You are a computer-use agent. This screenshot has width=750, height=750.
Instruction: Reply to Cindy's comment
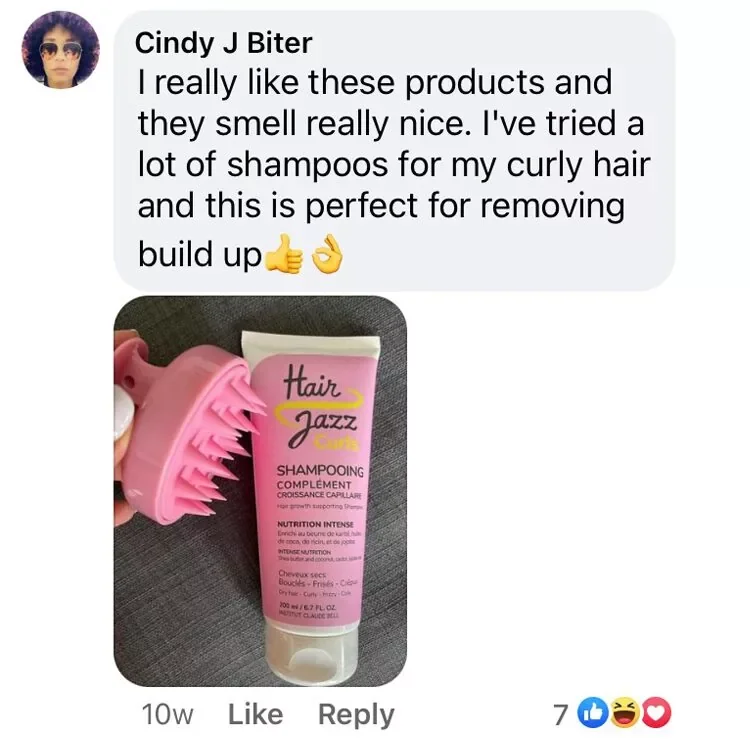click(x=356, y=716)
